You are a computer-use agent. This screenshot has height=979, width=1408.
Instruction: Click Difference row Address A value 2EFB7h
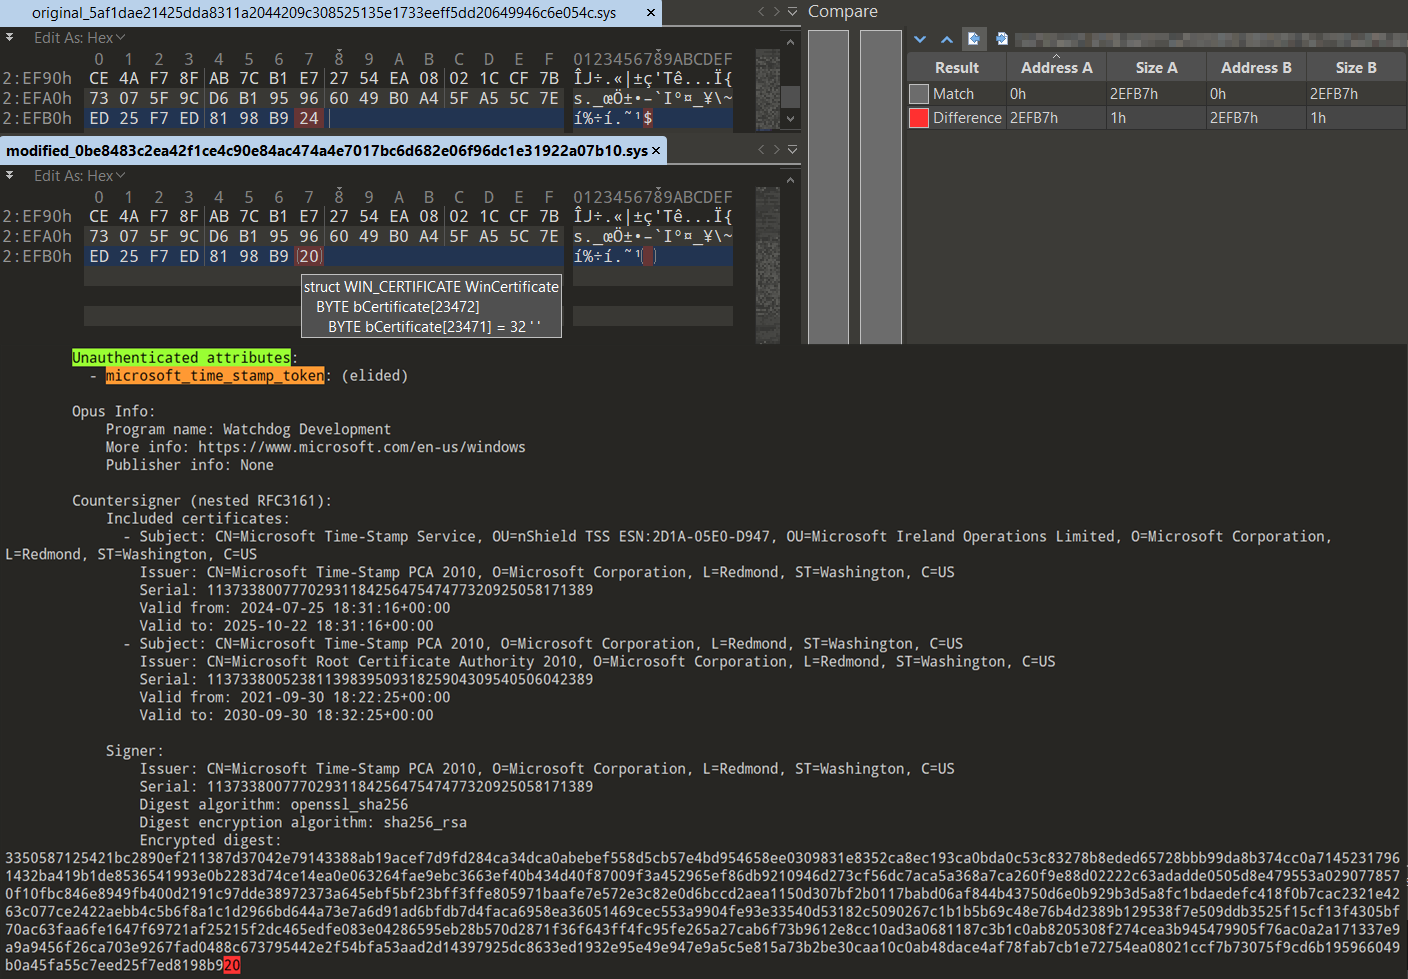click(x=1033, y=118)
